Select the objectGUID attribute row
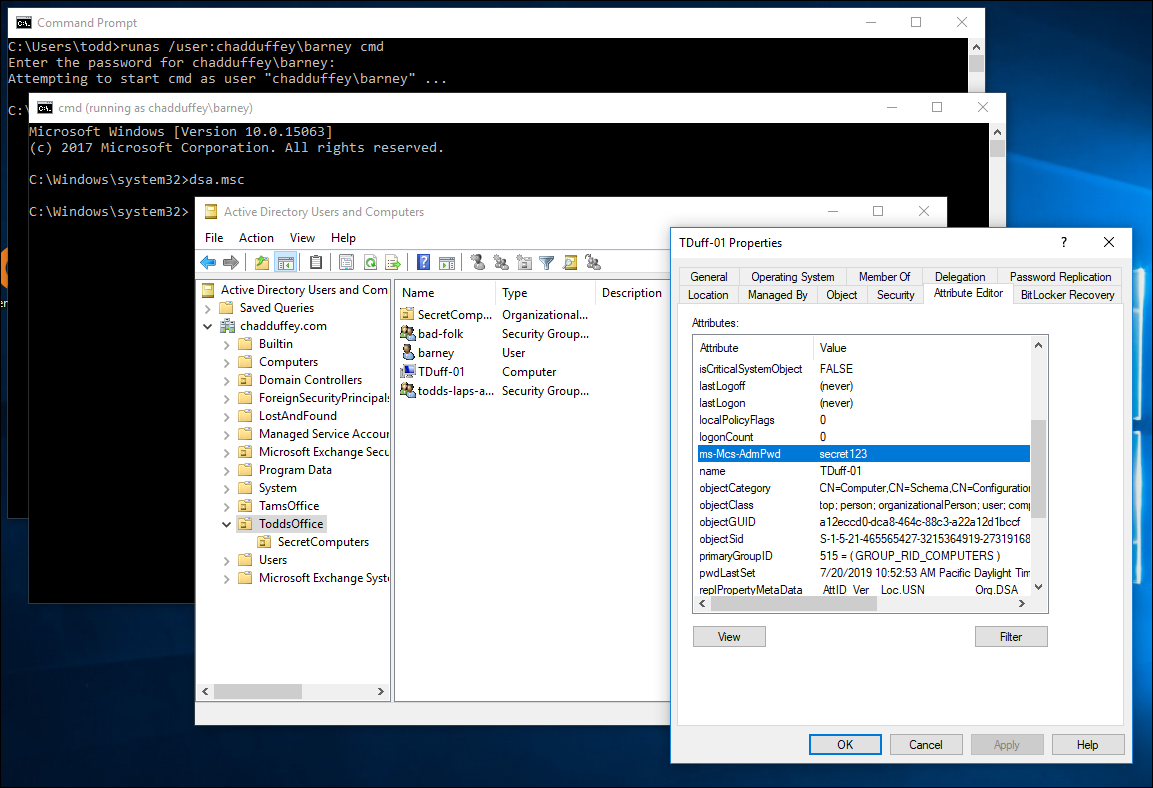Screen dimensions: 1153x788 863,522
